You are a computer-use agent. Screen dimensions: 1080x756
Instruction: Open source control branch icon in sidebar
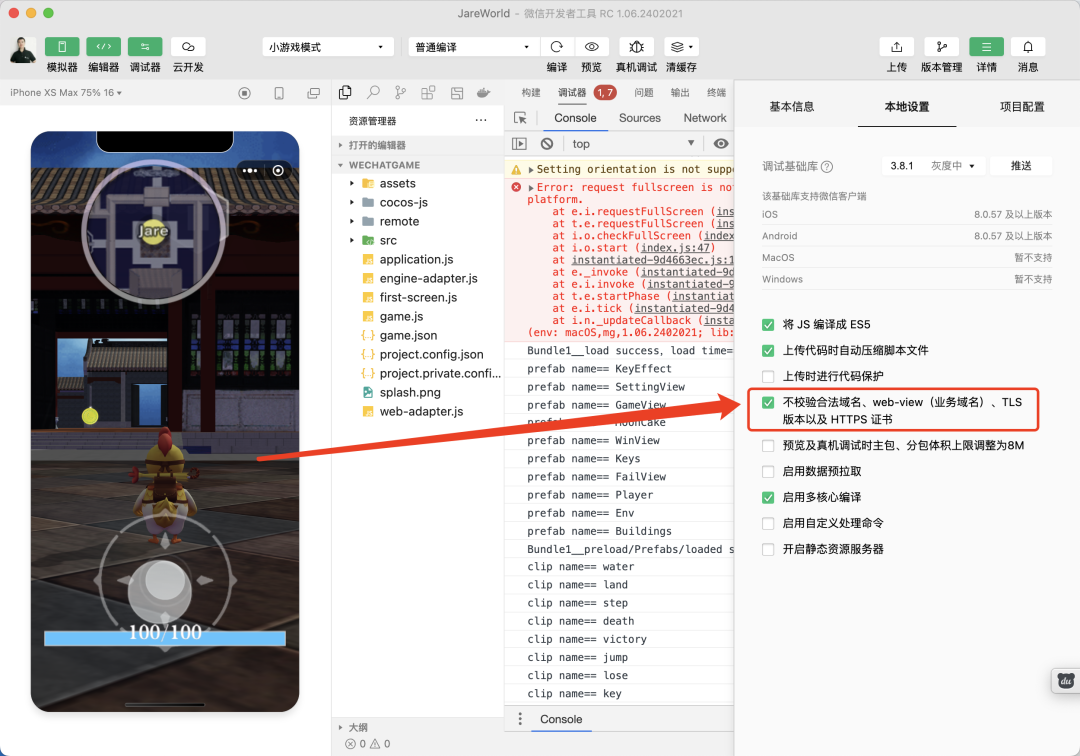[400, 92]
